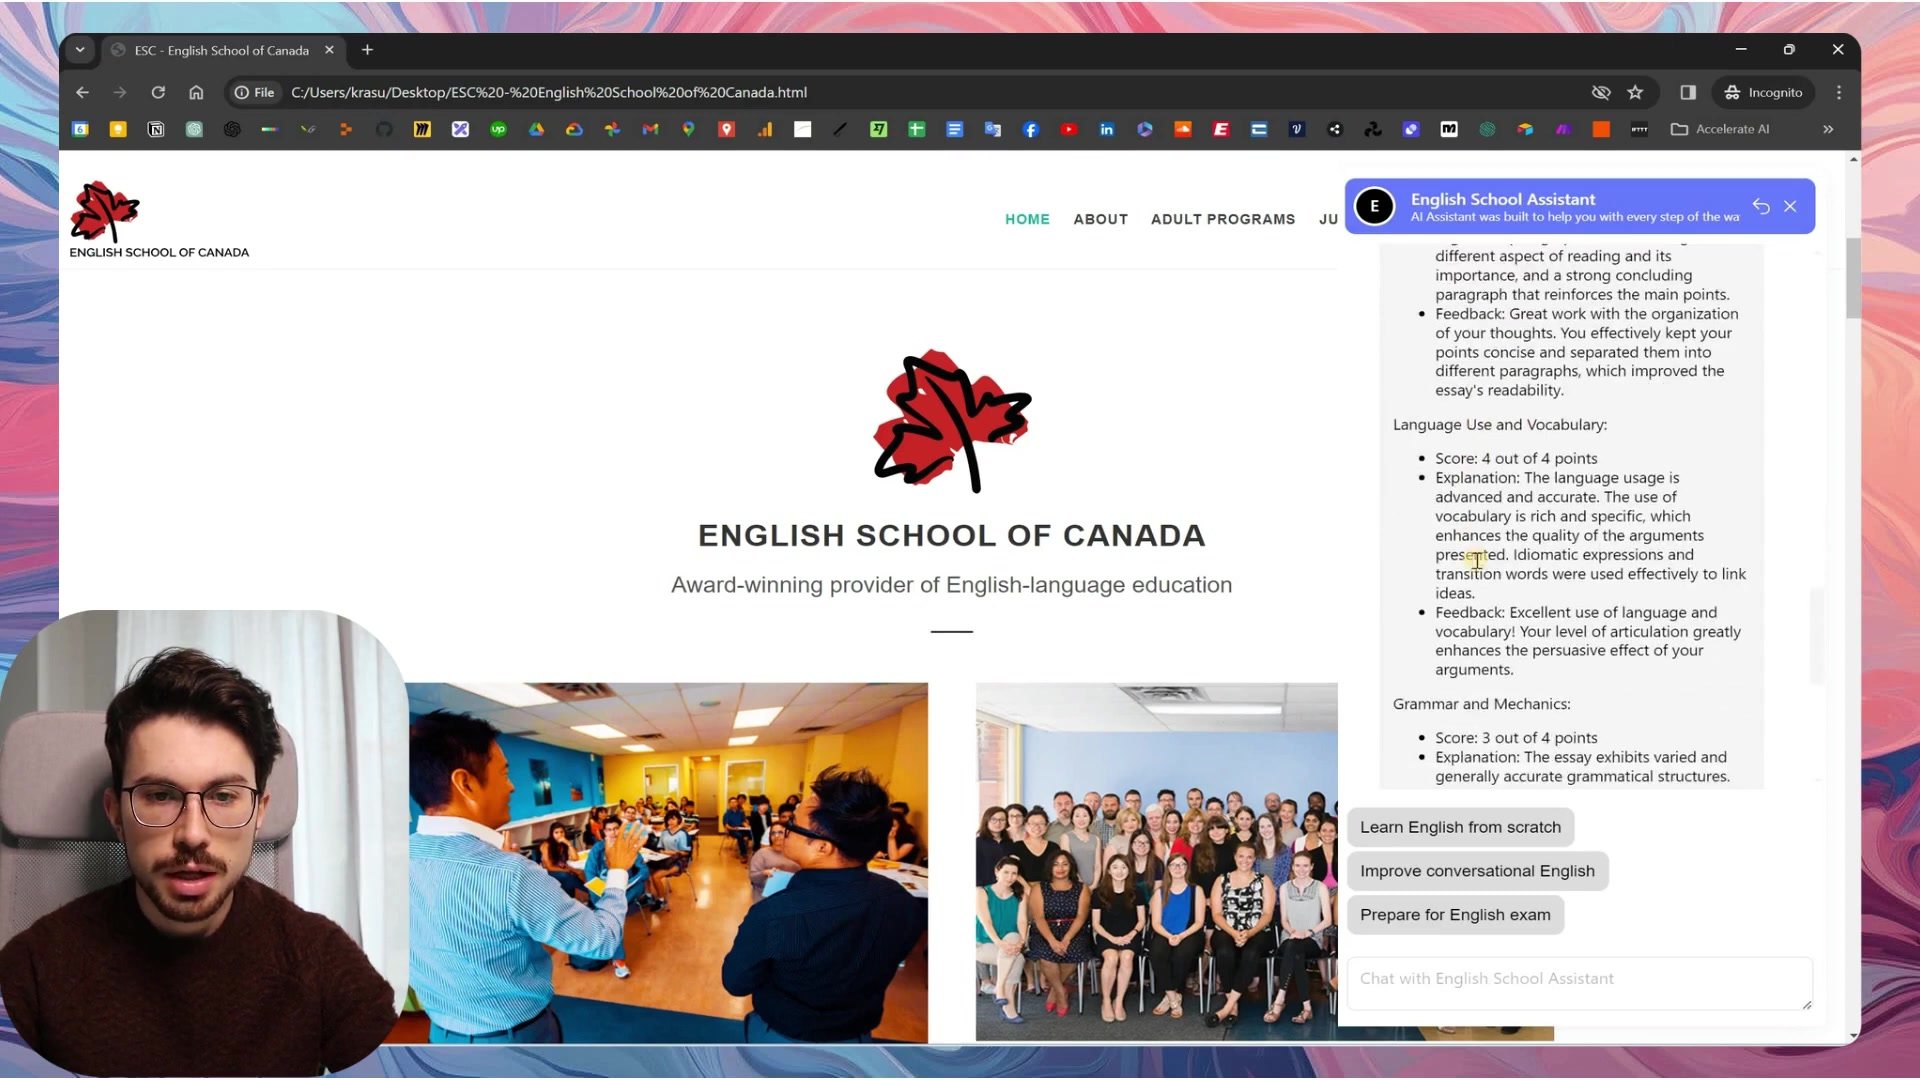Click the large maple leaf hero logo
Viewport: 1920px width, 1080px height.
952,421
